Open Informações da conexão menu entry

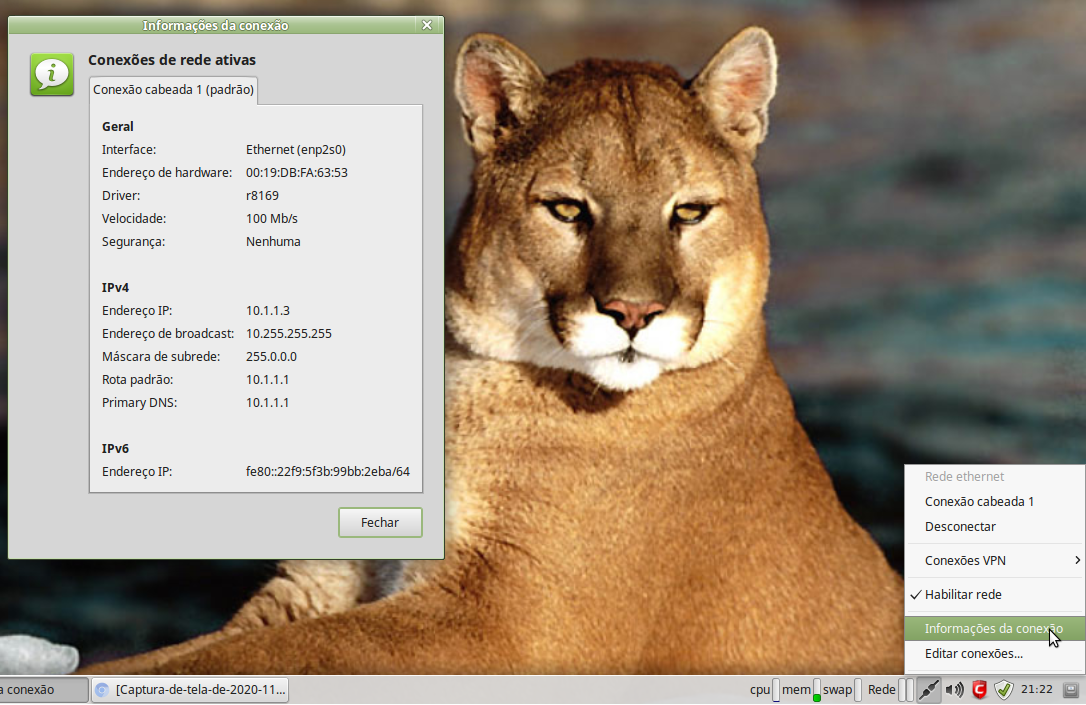pyautogui.click(x=995, y=629)
